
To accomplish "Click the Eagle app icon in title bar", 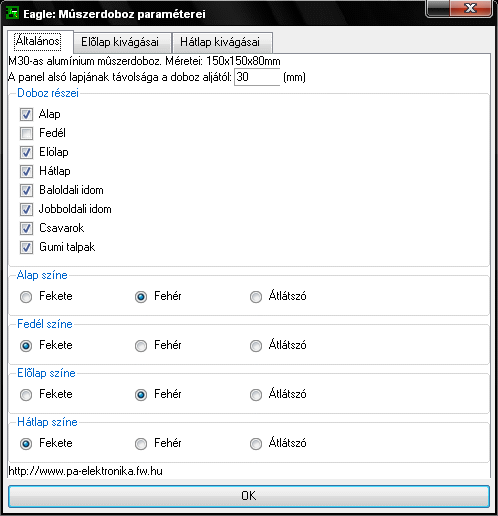I will click(x=13, y=13).
